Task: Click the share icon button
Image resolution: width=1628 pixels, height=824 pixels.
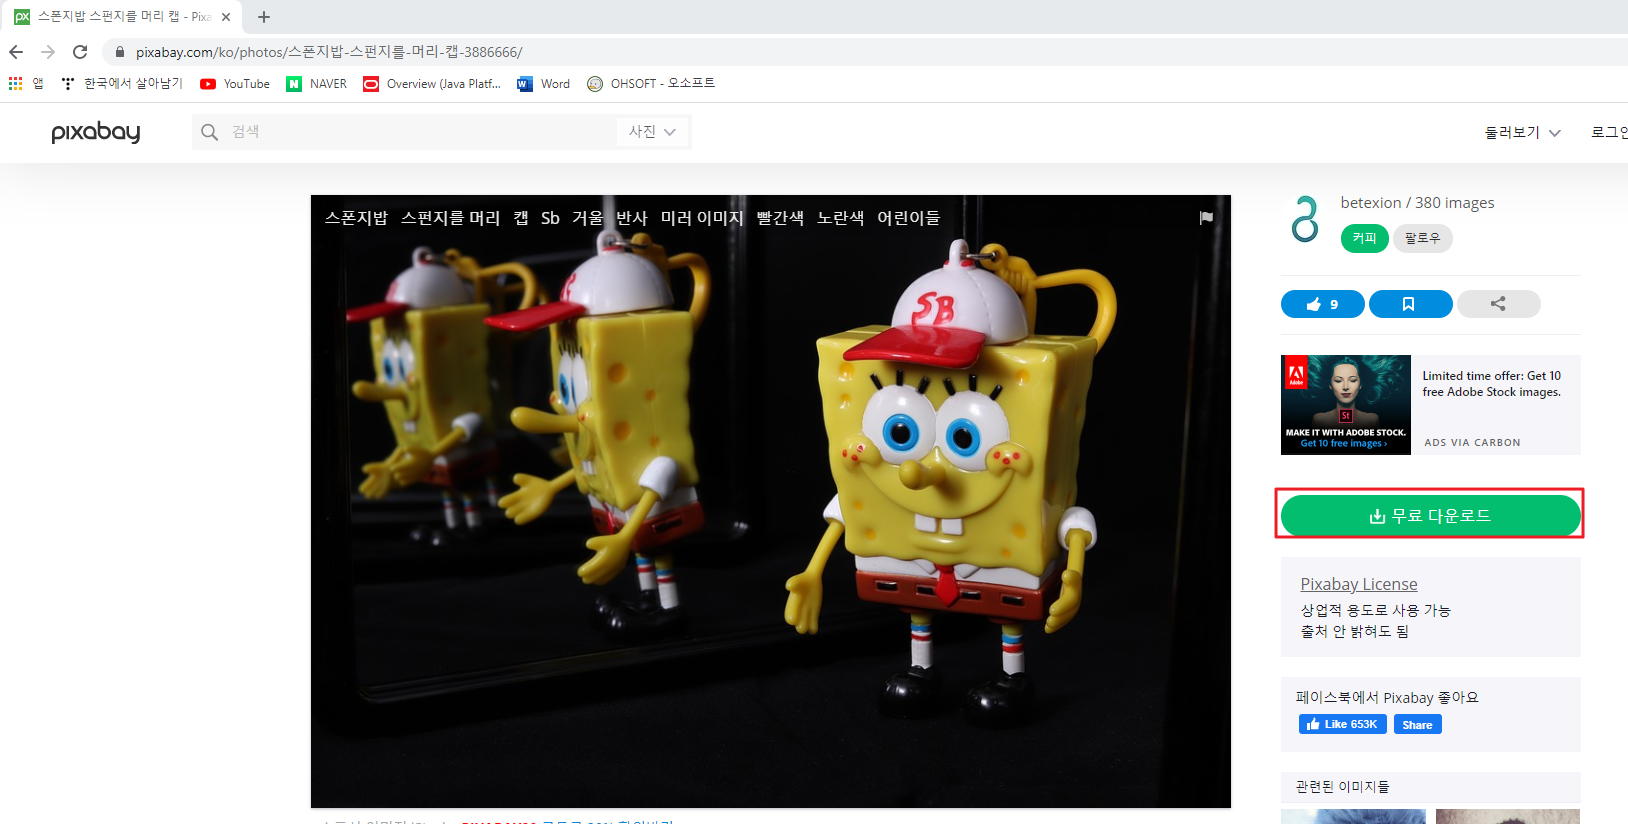Action: 1498,304
